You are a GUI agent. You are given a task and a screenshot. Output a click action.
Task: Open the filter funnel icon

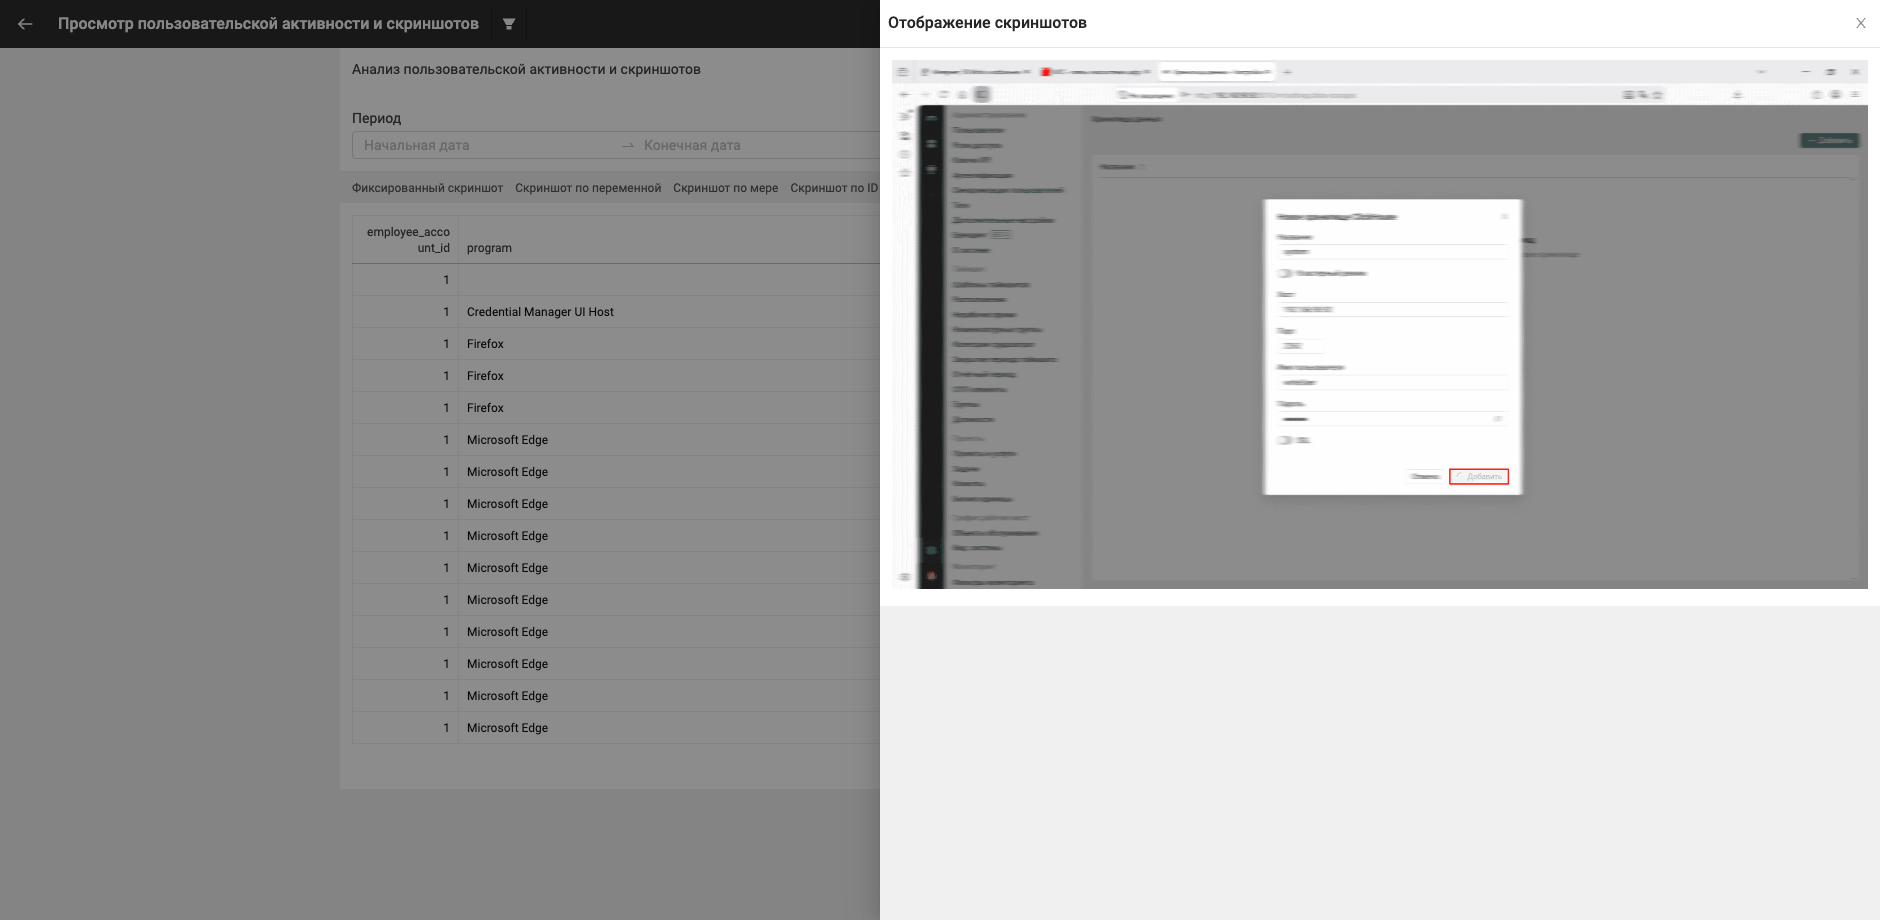click(x=509, y=24)
